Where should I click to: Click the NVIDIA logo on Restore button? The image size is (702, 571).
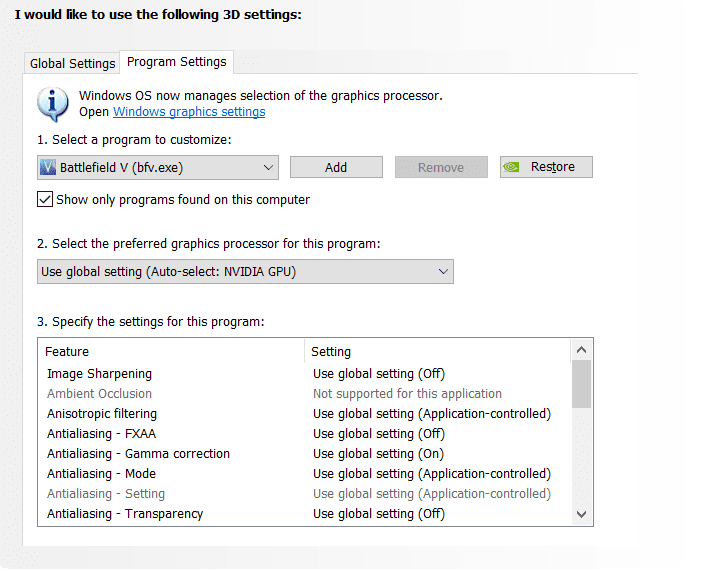tap(511, 167)
